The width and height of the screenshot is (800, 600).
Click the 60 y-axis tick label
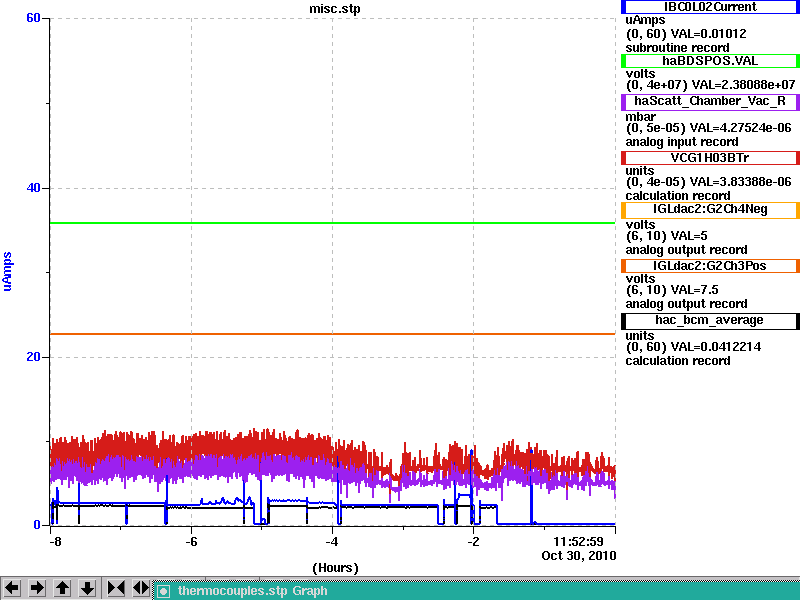pyautogui.click(x=33, y=18)
